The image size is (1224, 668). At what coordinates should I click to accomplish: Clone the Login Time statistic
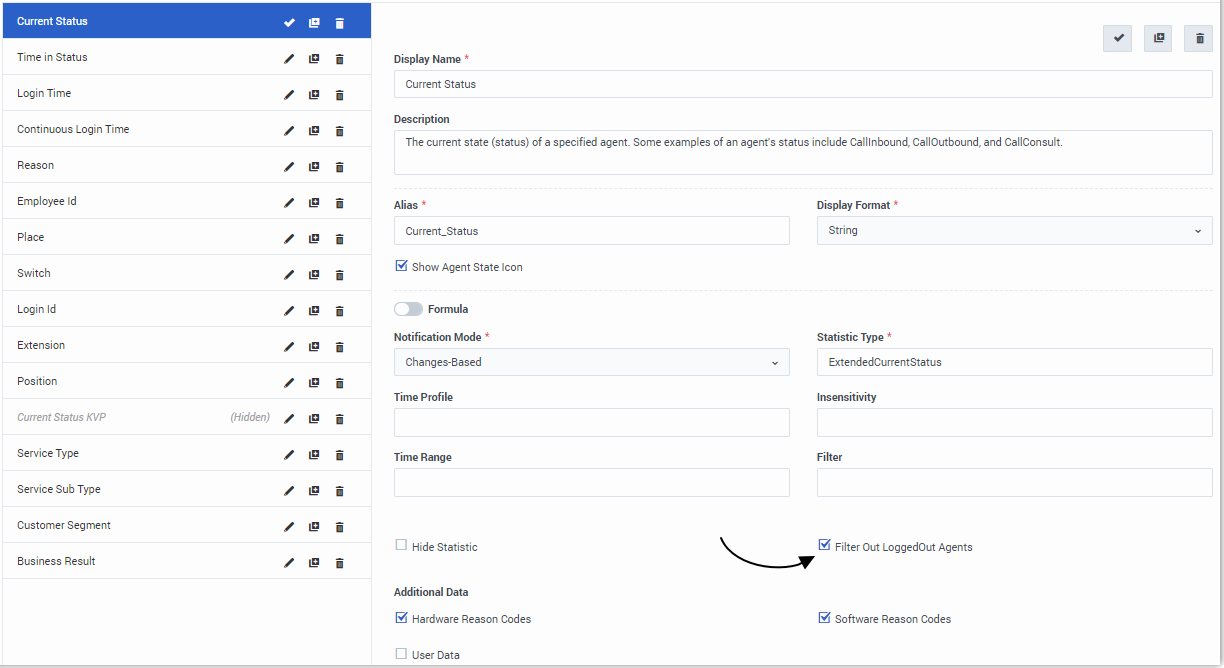pyautogui.click(x=314, y=94)
